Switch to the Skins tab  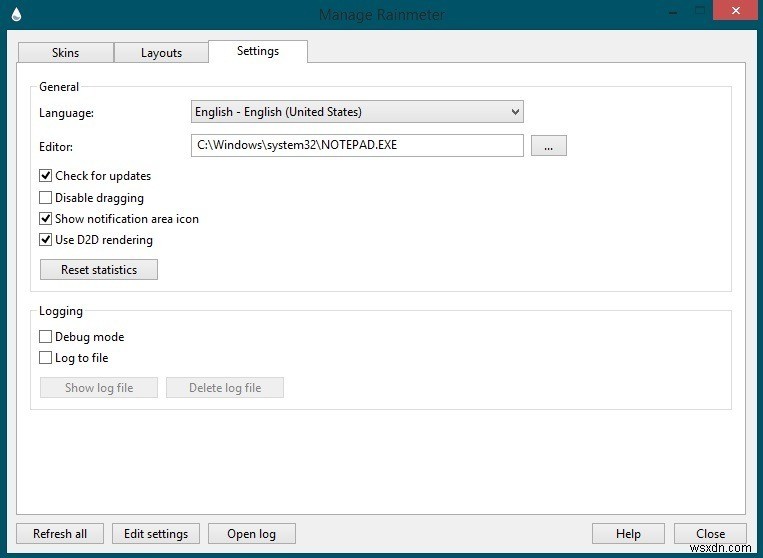66,53
